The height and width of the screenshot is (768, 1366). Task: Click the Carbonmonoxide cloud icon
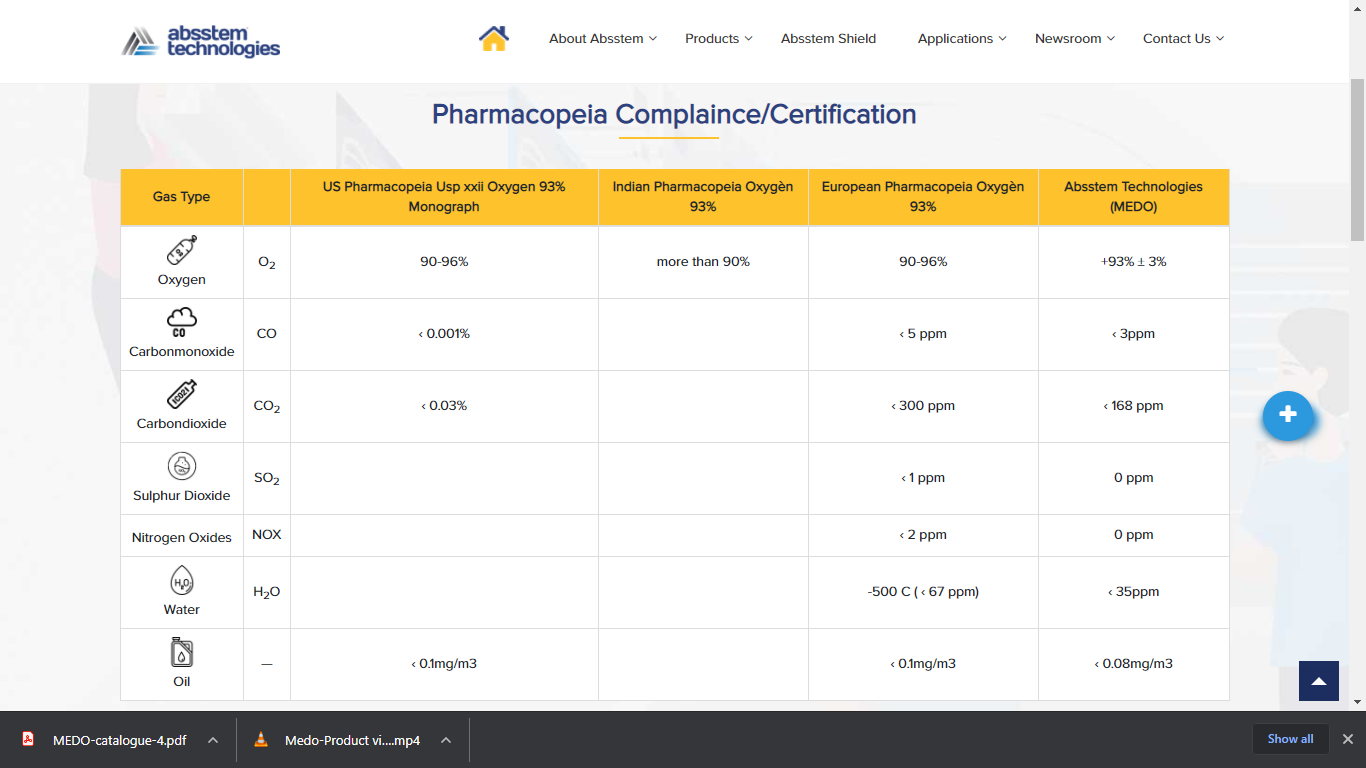181,322
